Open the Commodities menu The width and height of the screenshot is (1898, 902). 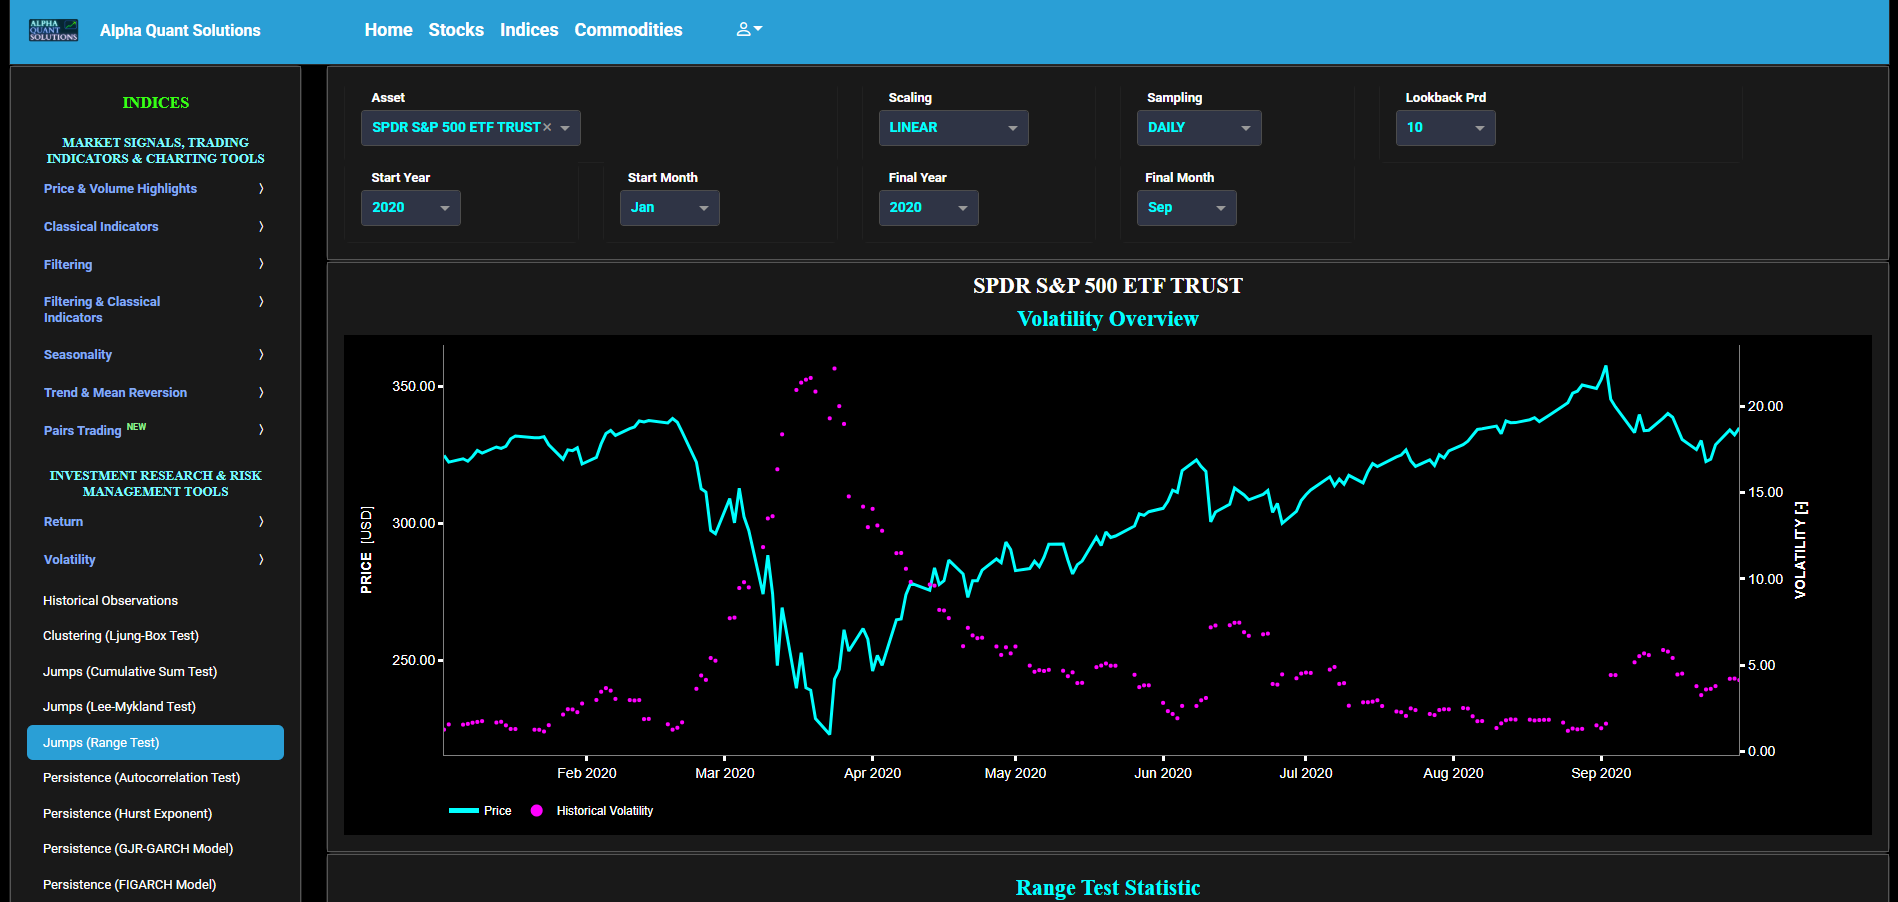pyautogui.click(x=628, y=30)
